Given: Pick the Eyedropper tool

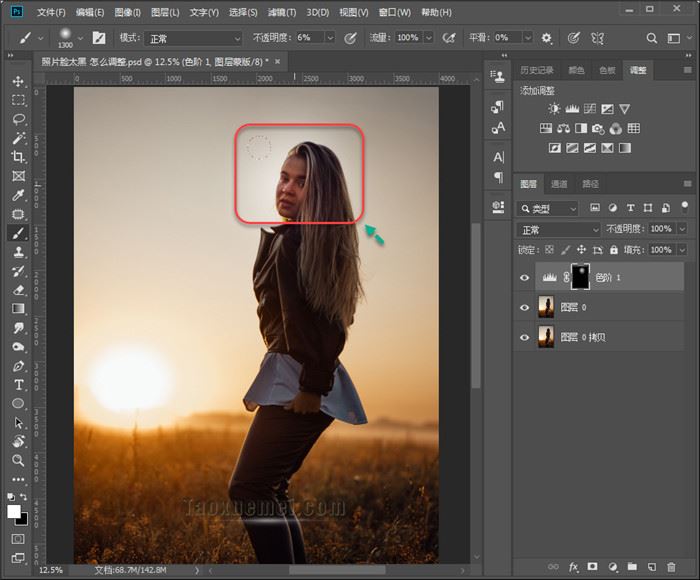Looking at the screenshot, I should (18, 195).
